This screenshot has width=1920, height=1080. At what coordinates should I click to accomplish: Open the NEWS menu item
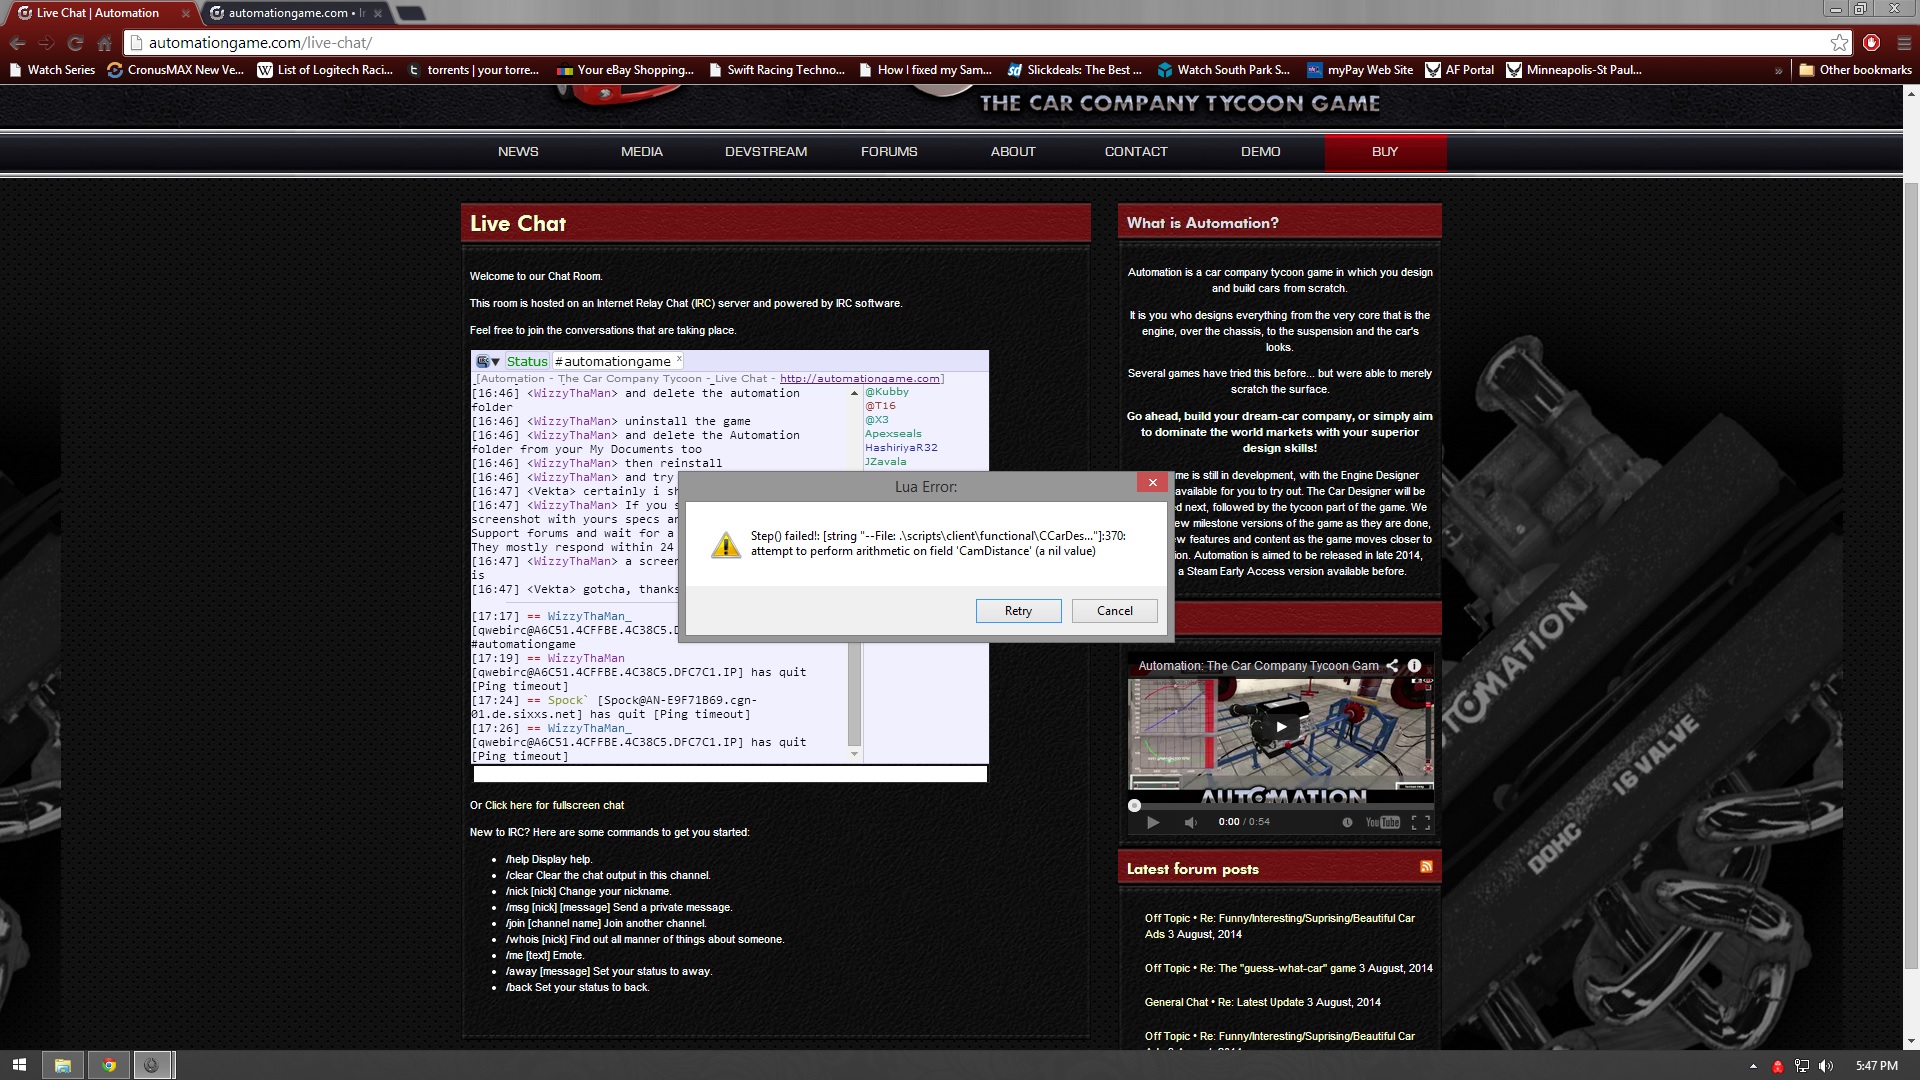coord(518,152)
